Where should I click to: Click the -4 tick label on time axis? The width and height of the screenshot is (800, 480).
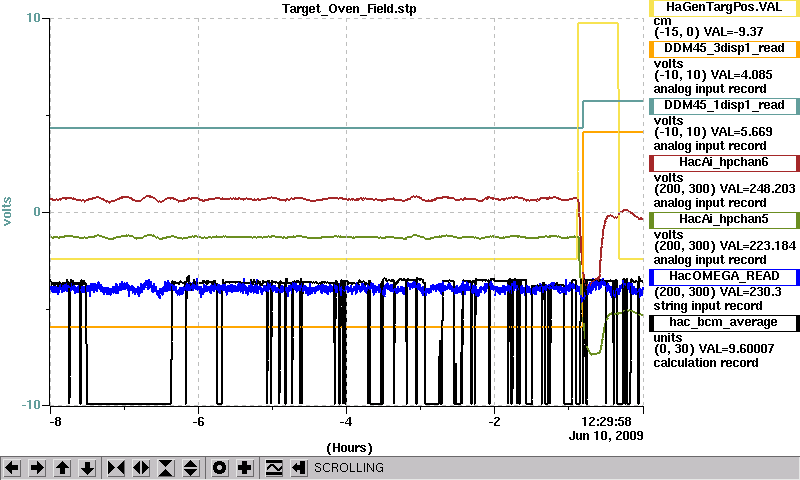pos(346,422)
